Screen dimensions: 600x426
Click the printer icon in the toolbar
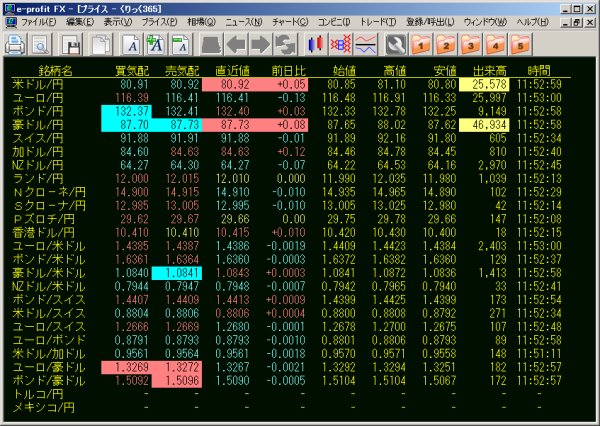click(x=15, y=45)
